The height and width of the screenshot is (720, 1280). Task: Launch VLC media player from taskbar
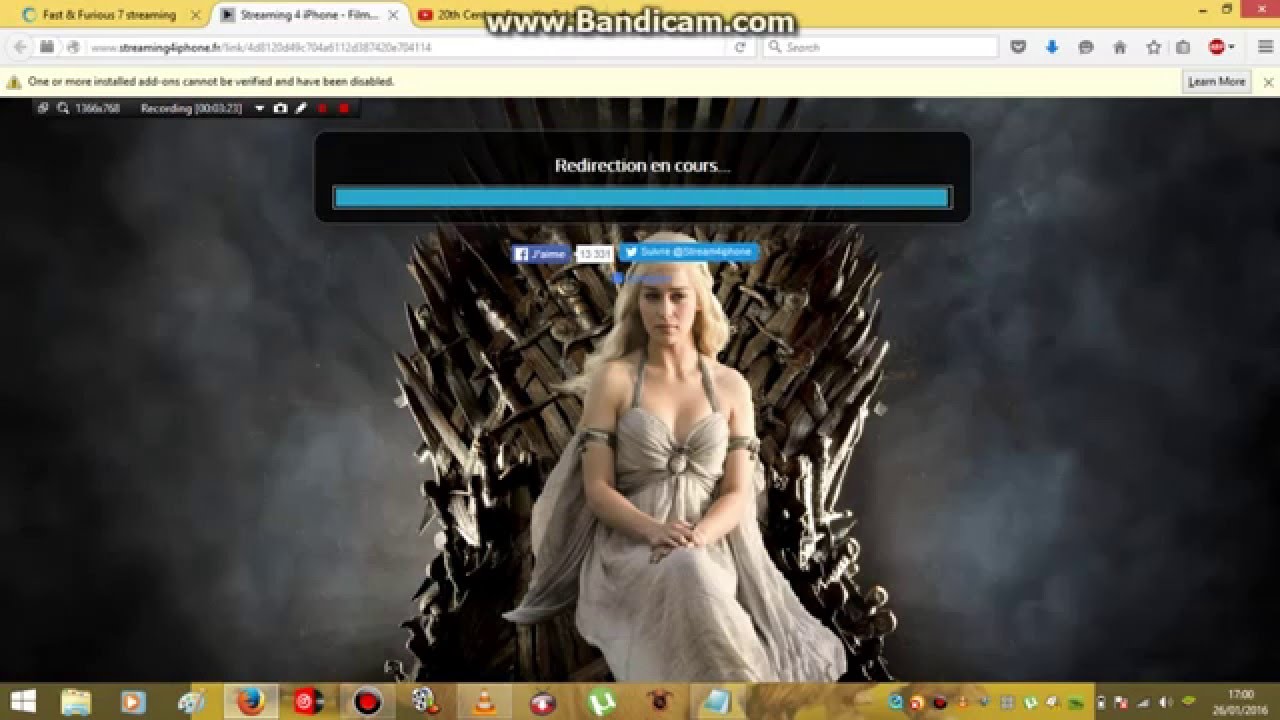click(484, 702)
